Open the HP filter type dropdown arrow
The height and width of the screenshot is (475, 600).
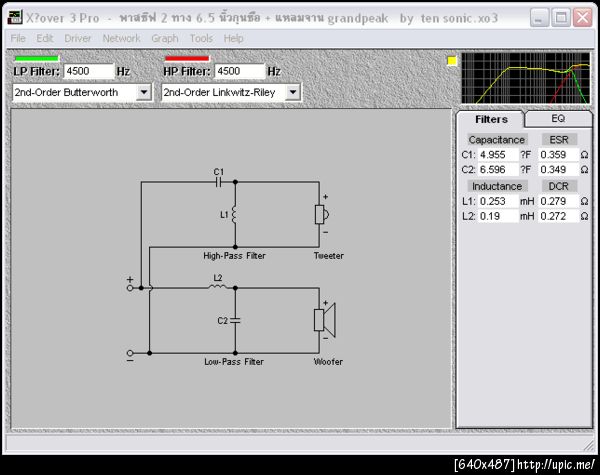tap(293, 92)
